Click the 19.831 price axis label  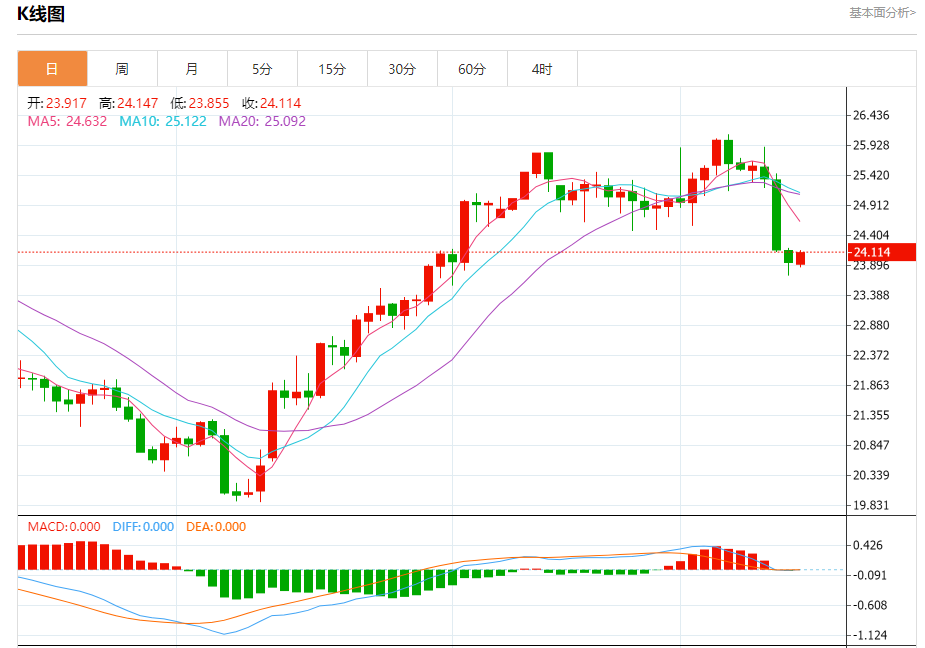pyautogui.click(x=871, y=505)
